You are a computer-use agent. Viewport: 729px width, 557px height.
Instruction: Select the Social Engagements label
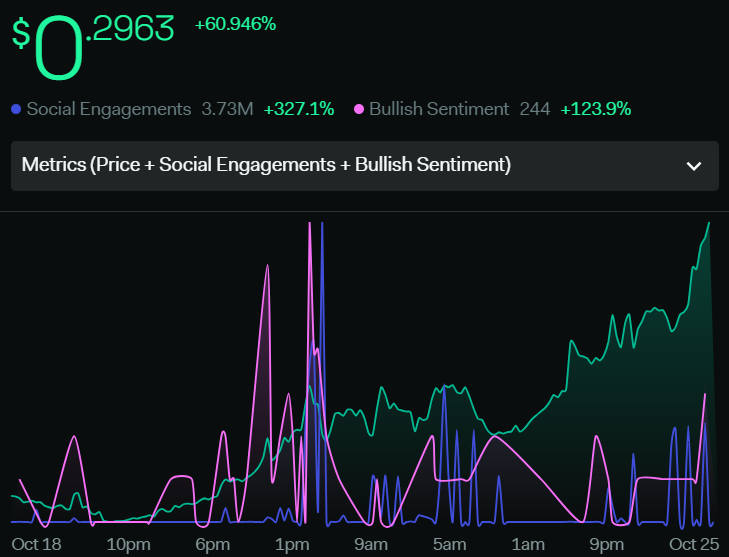coord(109,109)
